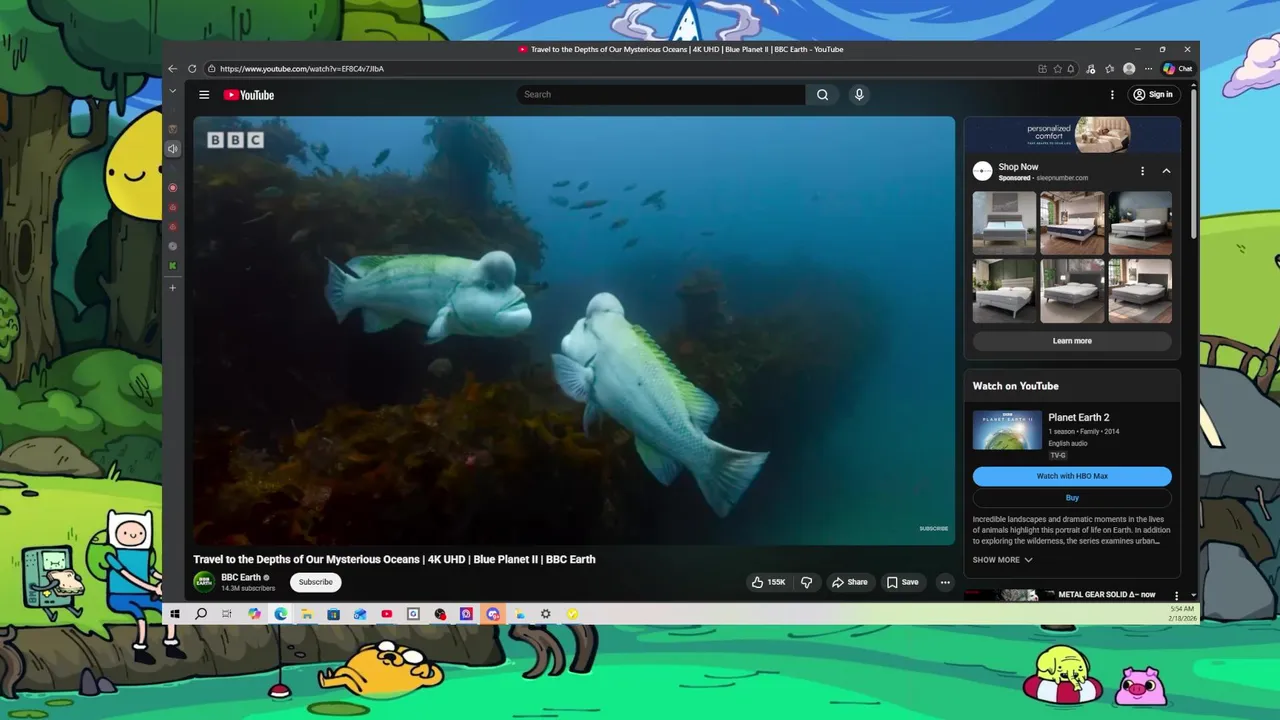
Task: Start voice search with microphone icon
Action: coord(859,95)
